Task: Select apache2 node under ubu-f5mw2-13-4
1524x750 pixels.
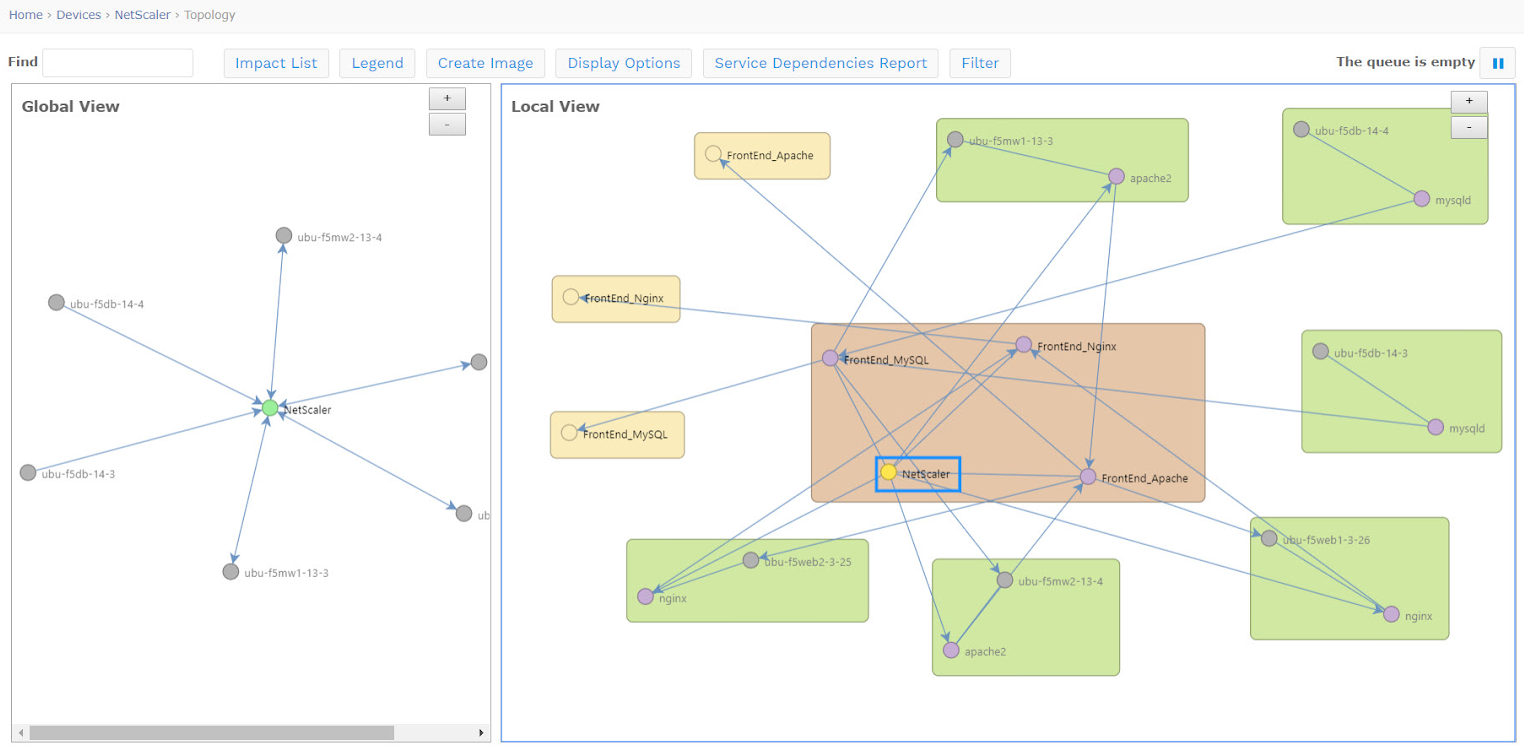Action: [951, 650]
